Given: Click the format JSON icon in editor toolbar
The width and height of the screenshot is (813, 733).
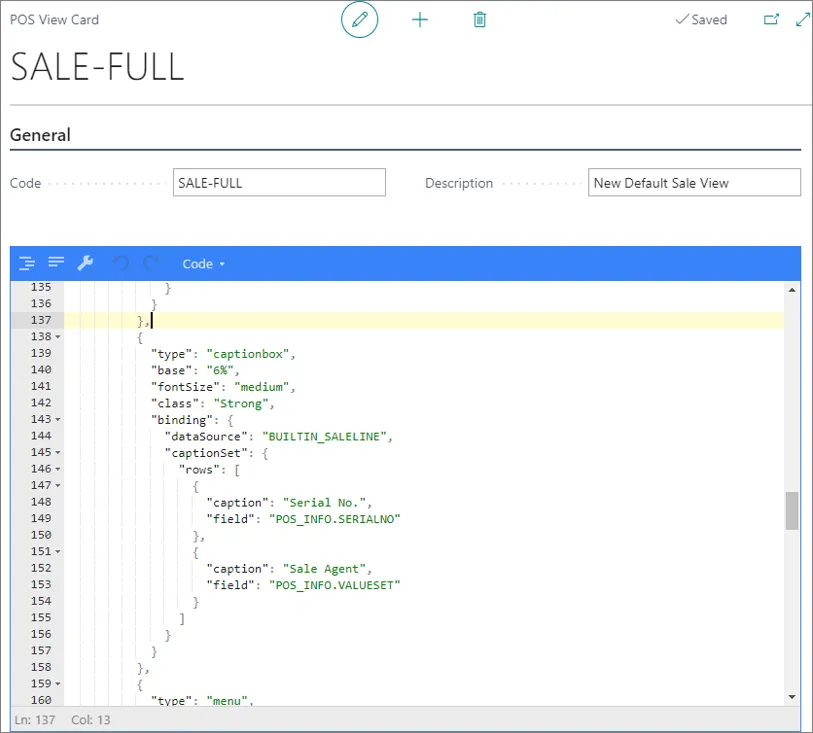Looking at the screenshot, I should pos(27,263).
